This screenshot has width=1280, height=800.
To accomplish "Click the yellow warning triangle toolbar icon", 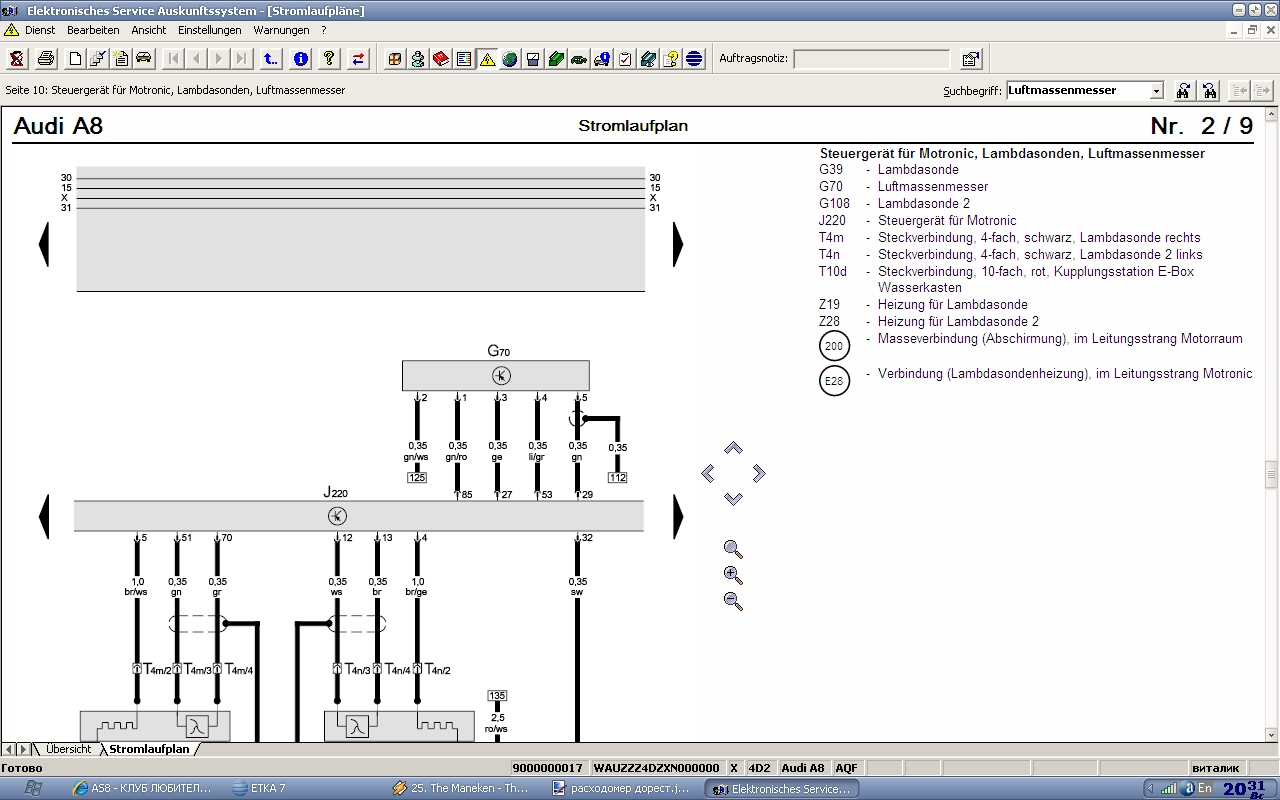I will point(487,59).
